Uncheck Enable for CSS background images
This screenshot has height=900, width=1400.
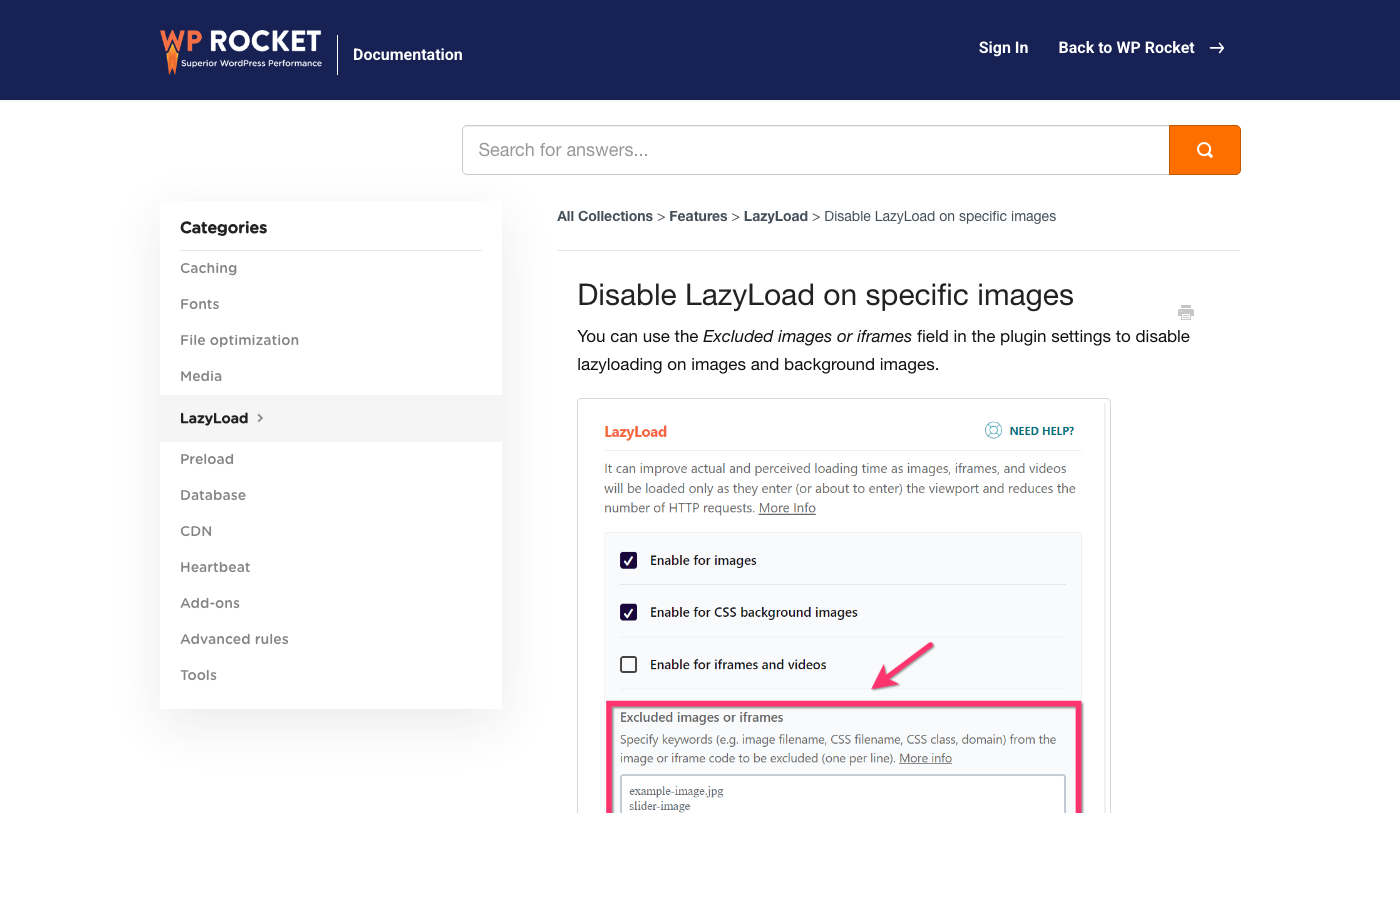[x=628, y=611]
